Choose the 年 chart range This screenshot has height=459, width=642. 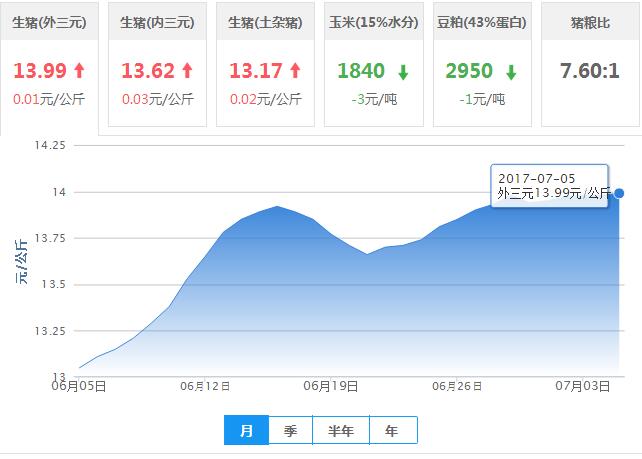tap(392, 431)
